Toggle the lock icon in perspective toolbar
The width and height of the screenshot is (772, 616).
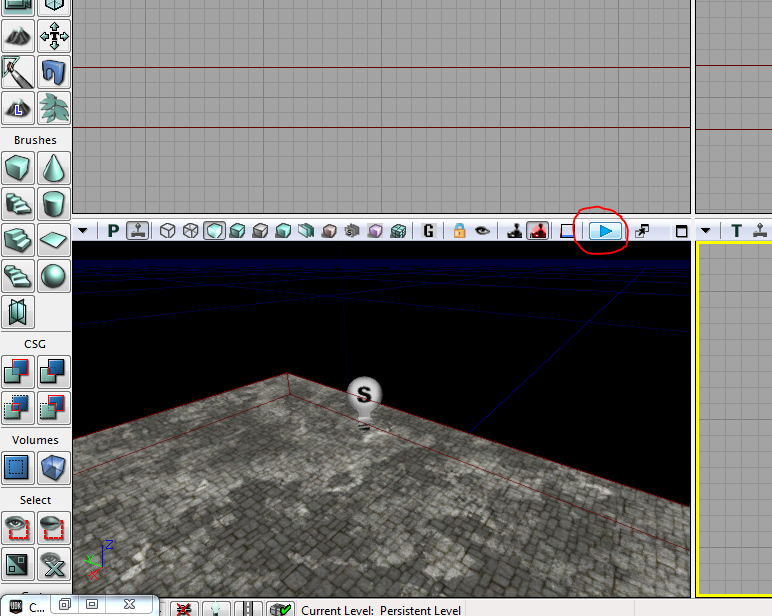[x=459, y=230]
